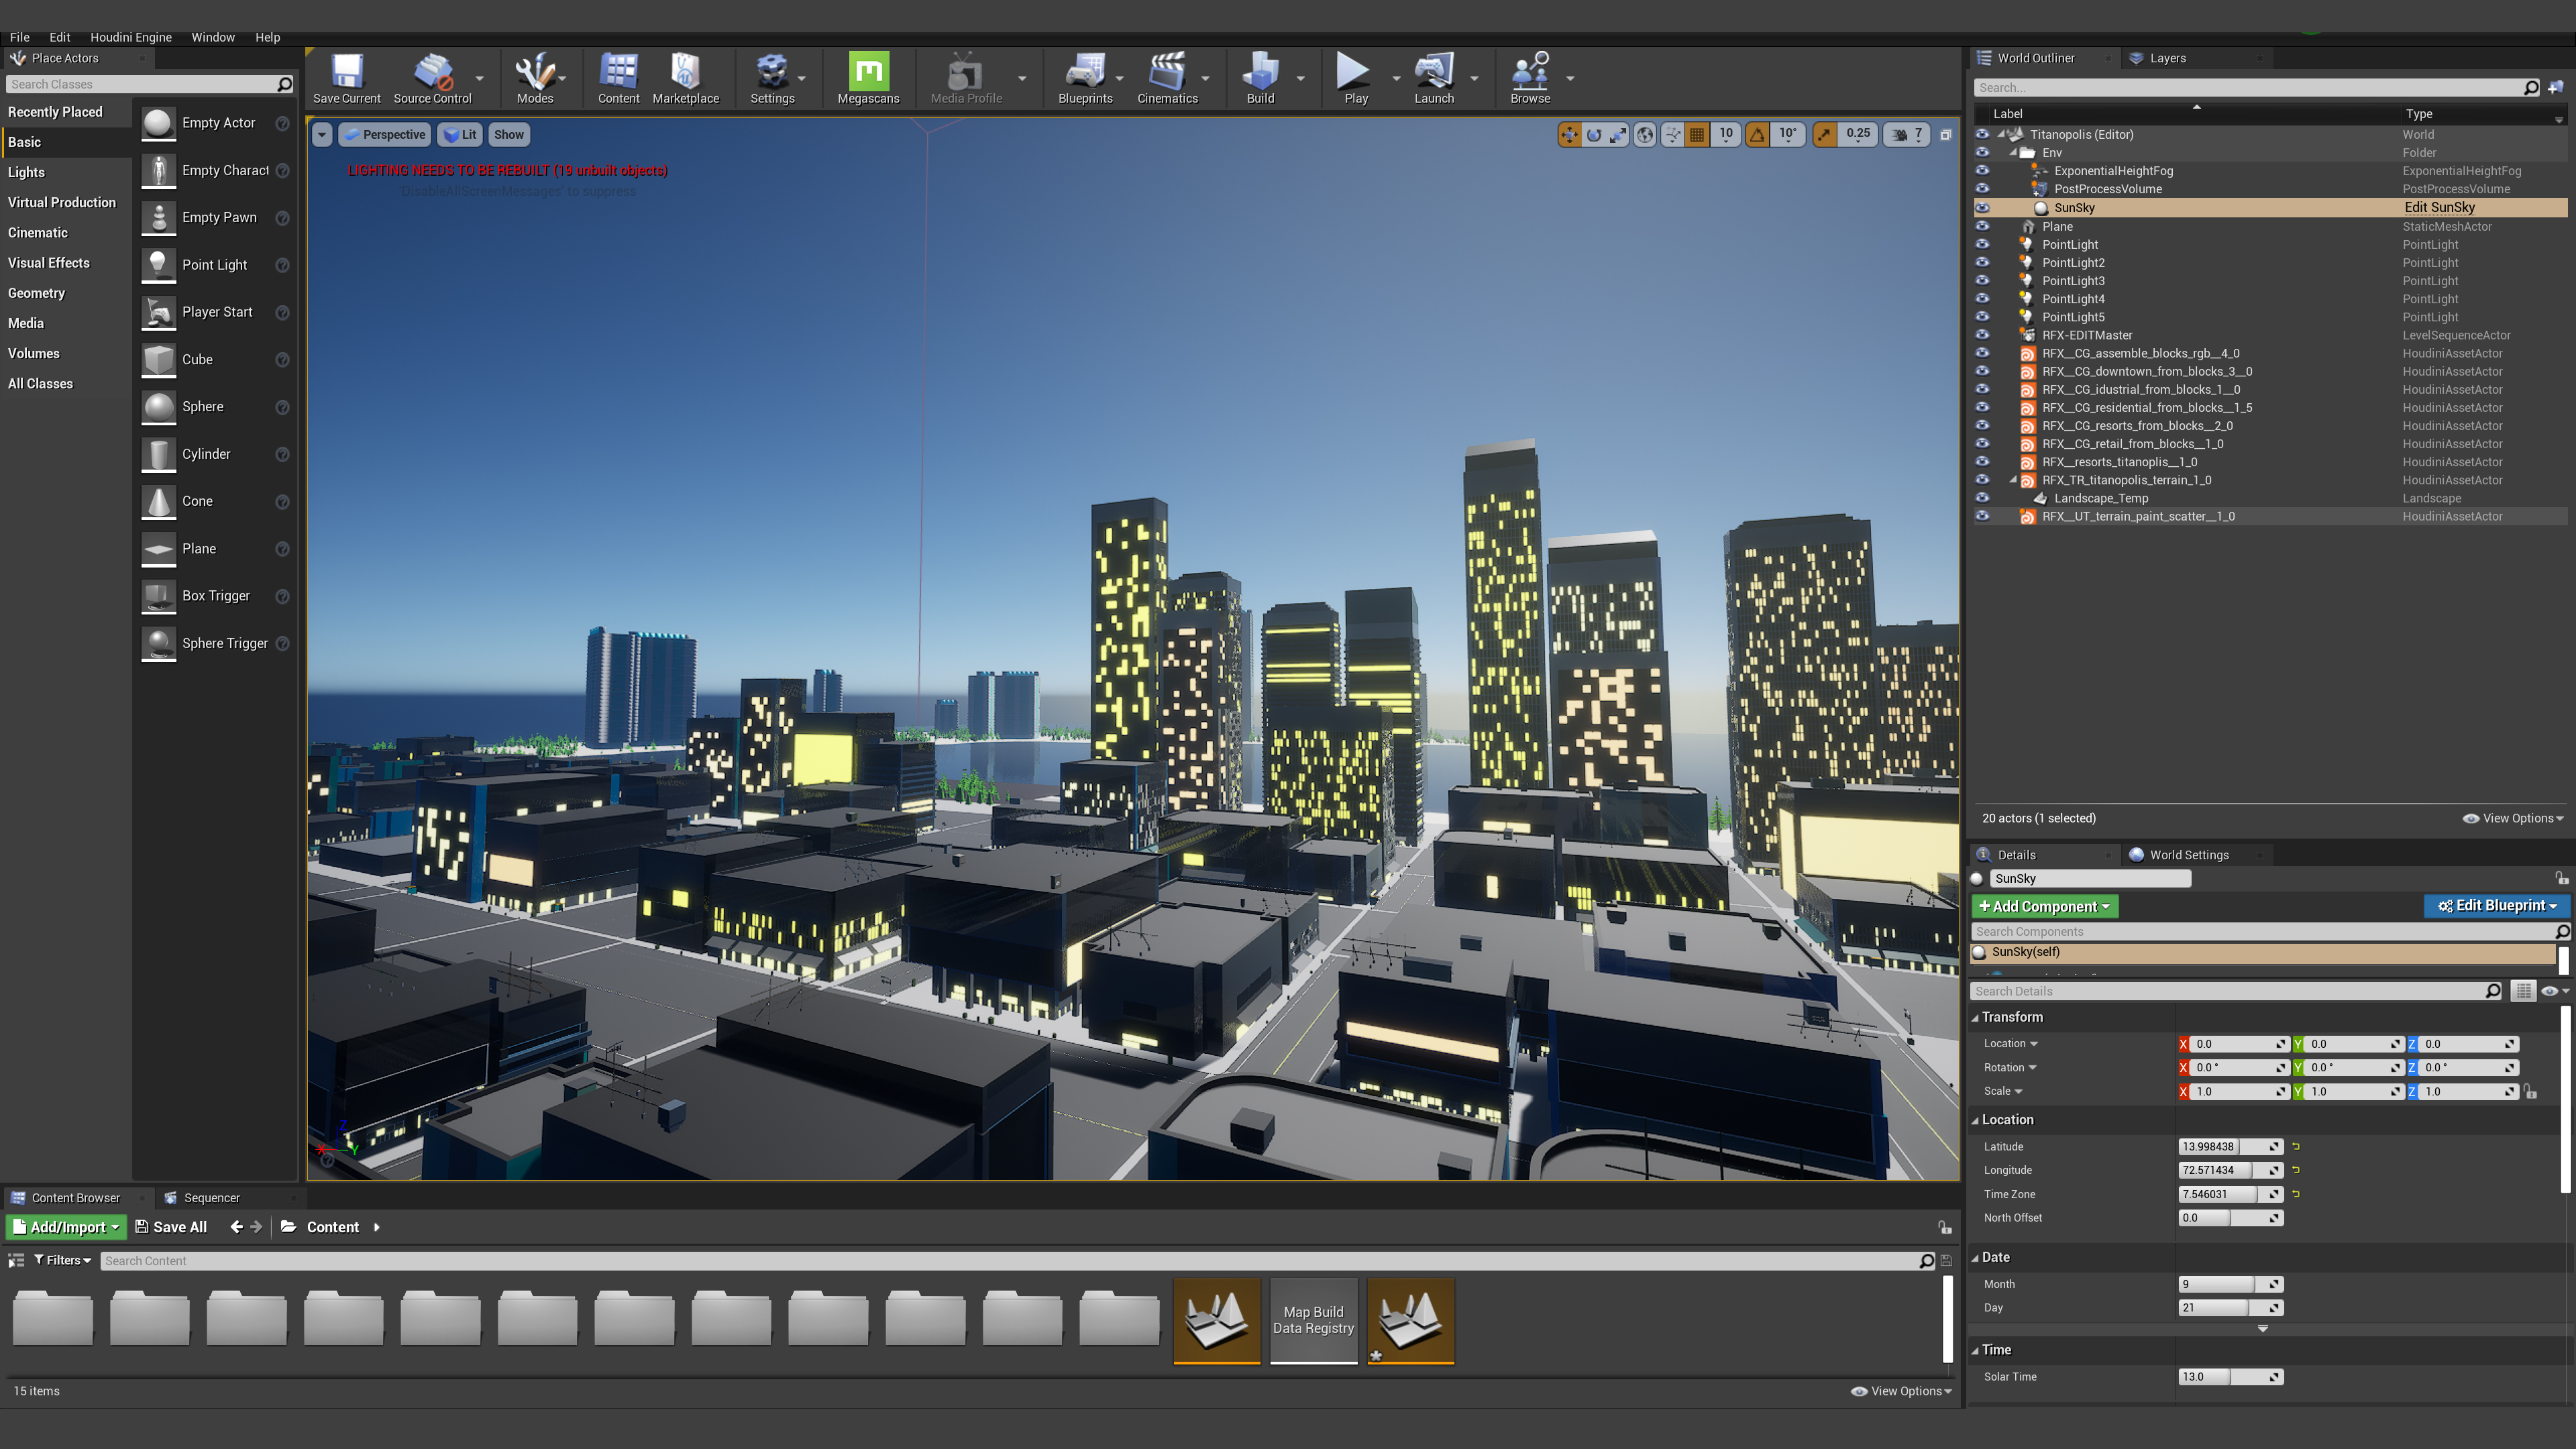Open Source Control from the toolbar

(432, 78)
